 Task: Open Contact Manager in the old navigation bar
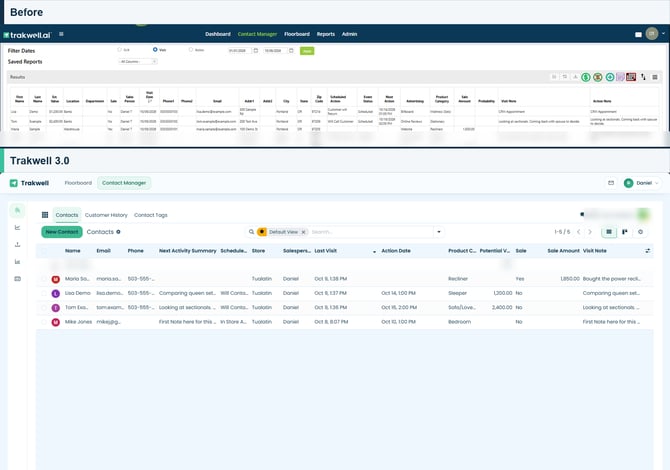pos(257,34)
